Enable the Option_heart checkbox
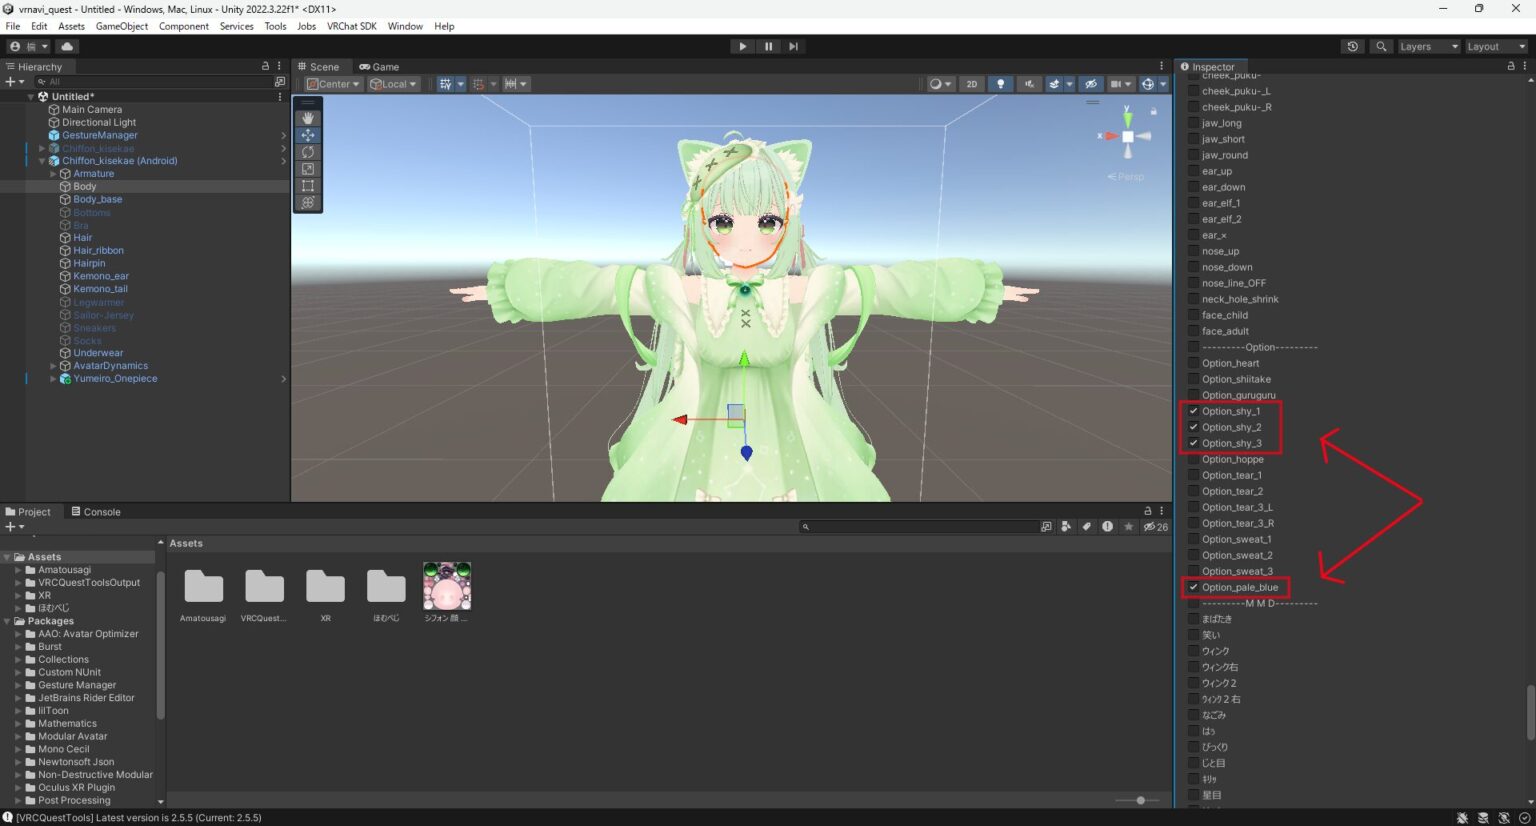 [x=1193, y=363]
